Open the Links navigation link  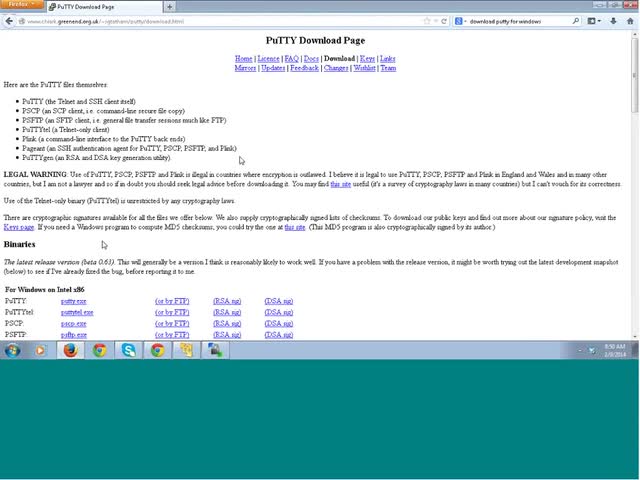click(x=387, y=59)
